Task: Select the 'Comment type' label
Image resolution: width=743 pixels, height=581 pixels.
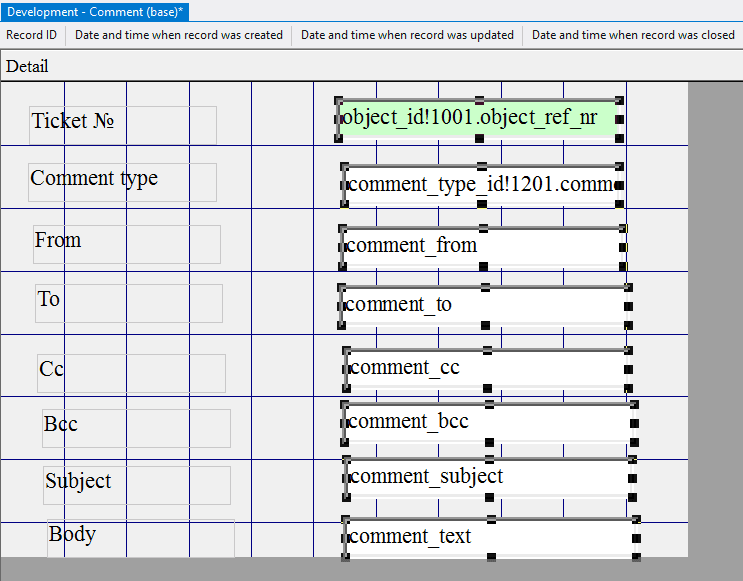Action: (122, 181)
